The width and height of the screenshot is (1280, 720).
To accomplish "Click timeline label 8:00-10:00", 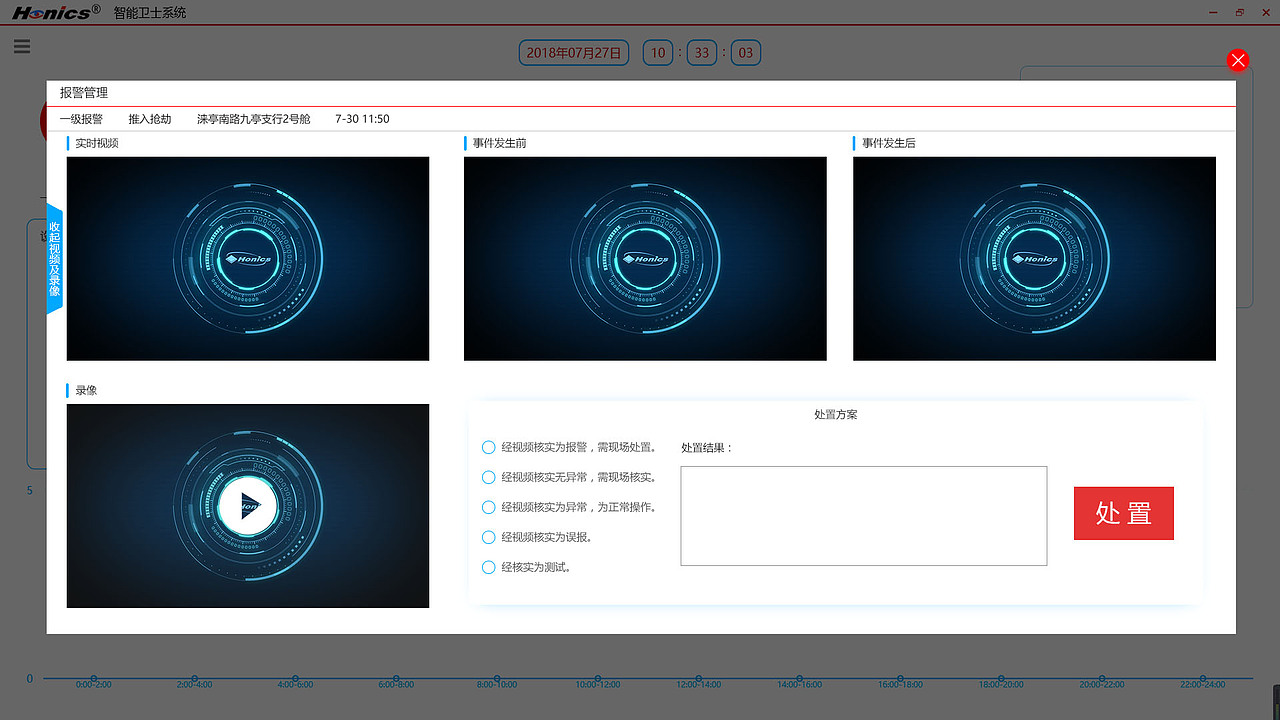I will 497,685.
